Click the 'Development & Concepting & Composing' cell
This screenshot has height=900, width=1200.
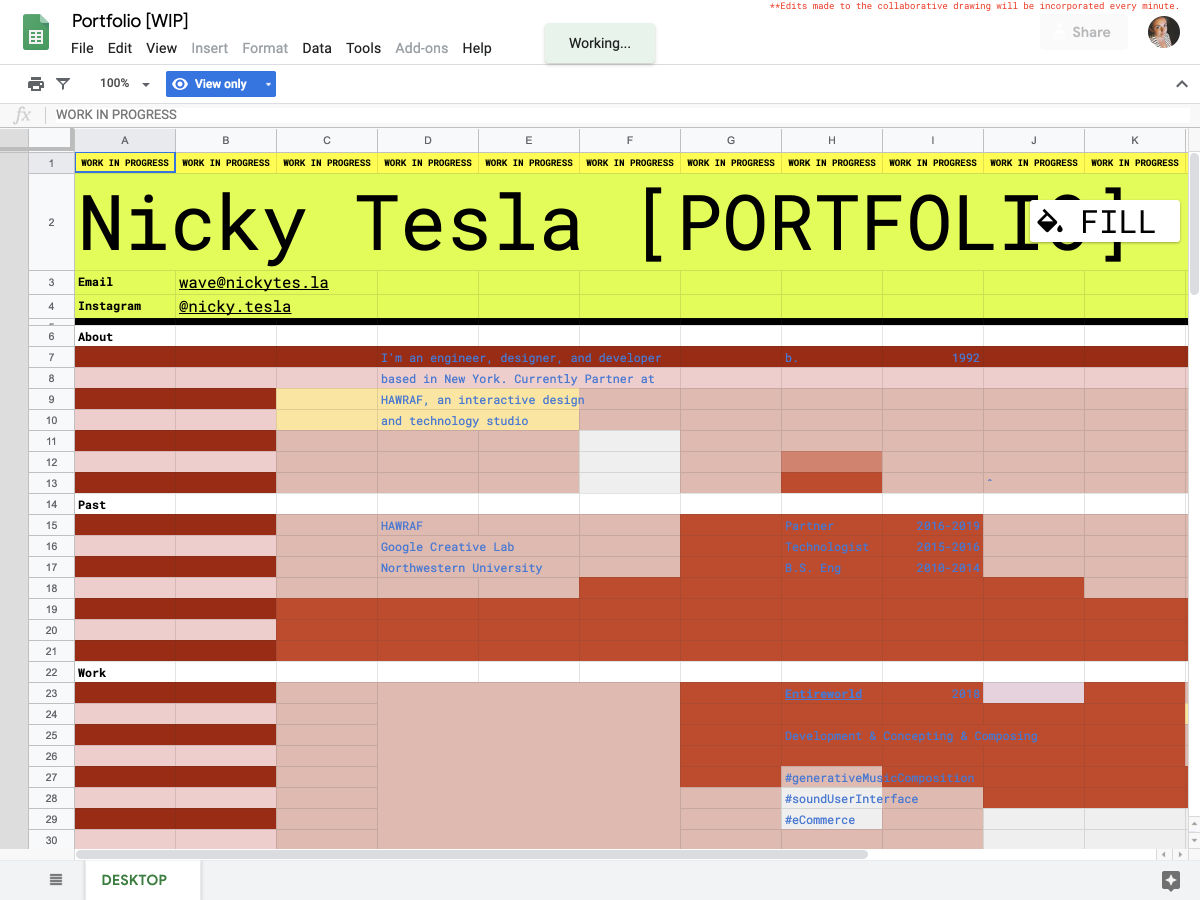[832, 735]
